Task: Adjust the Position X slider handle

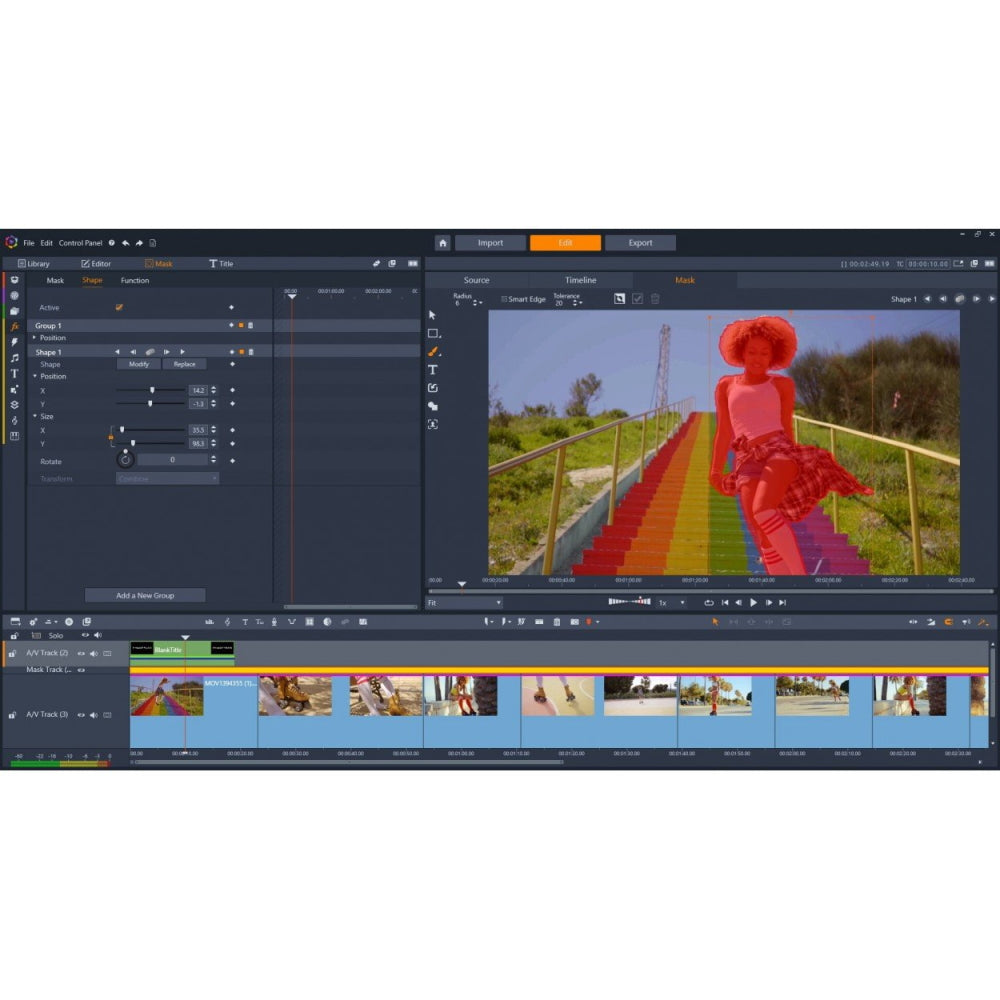Action: click(x=152, y=390)
